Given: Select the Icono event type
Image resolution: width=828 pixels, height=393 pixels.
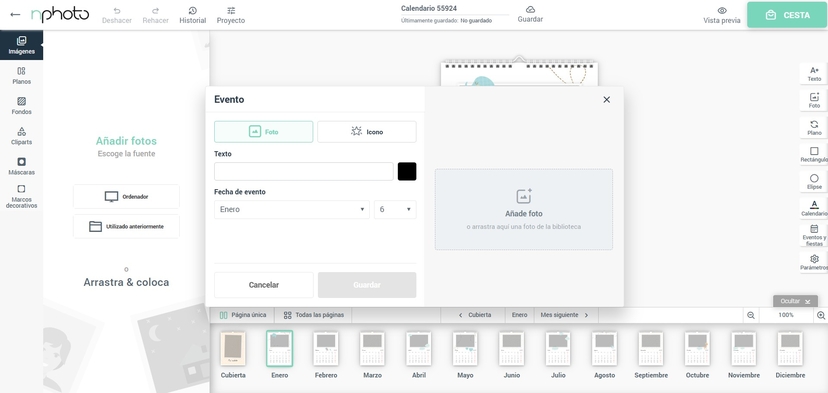Looking at the screenshot, I should click(x=366, y=132).
